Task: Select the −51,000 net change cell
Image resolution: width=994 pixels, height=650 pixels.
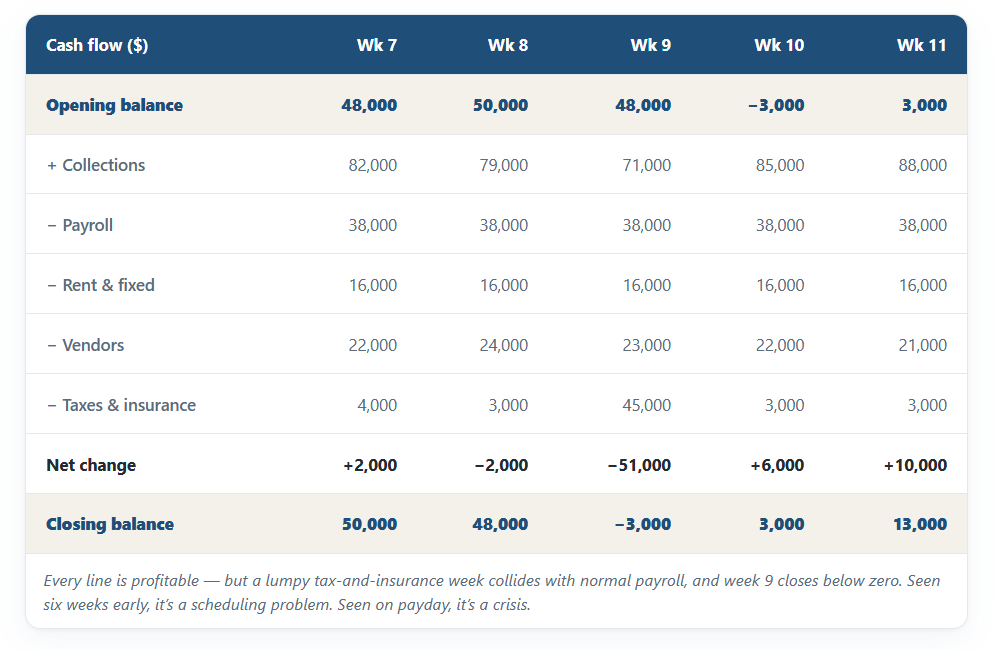Action: click(x=639, y=465)
